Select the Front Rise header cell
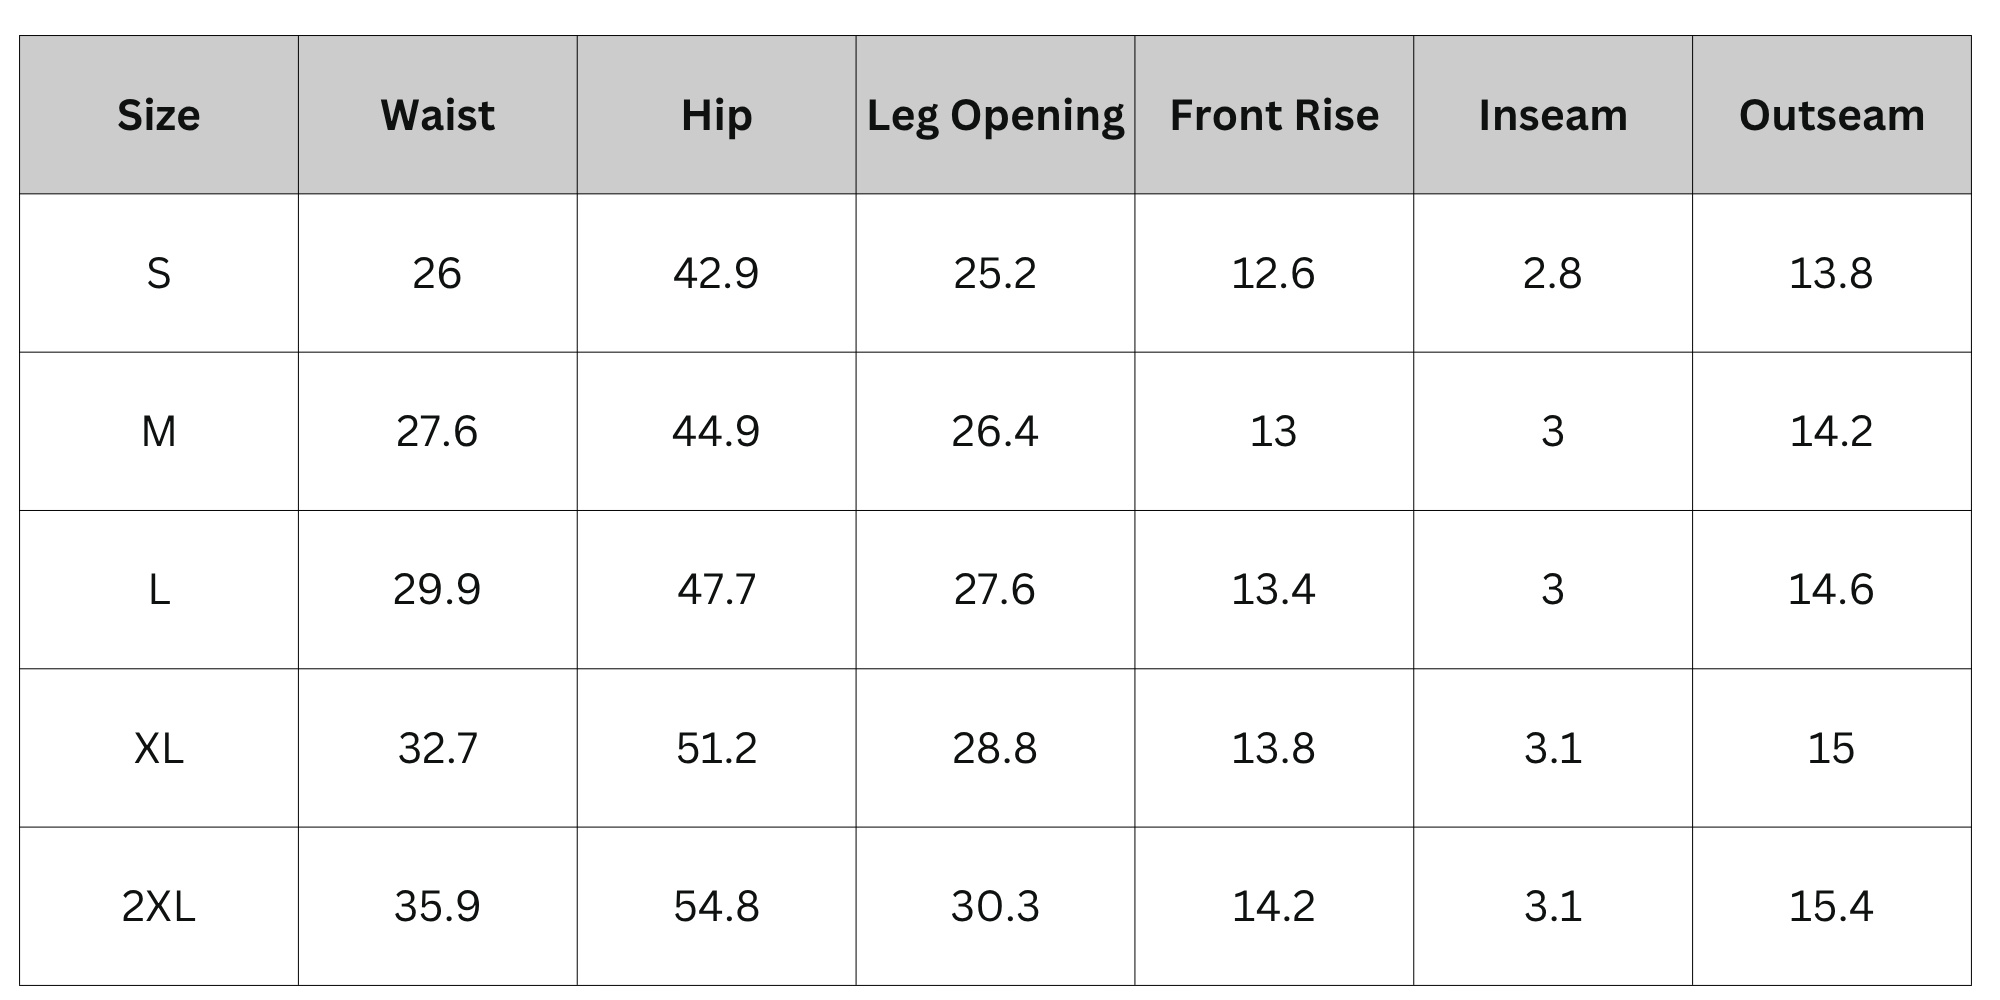2000x1000 pixels. coord(1274,115)
